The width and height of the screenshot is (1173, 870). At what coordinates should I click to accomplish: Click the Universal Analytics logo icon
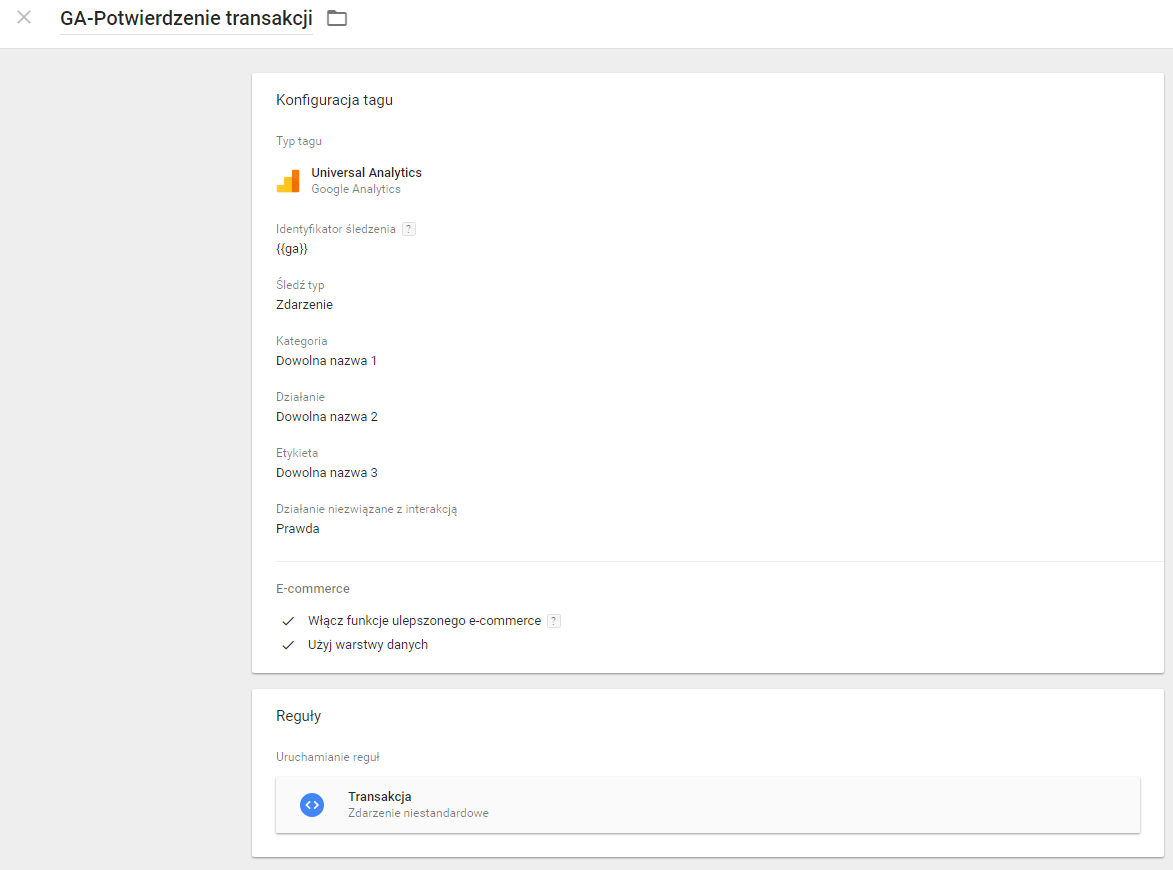pyautogui.click(x=288, y=181)
